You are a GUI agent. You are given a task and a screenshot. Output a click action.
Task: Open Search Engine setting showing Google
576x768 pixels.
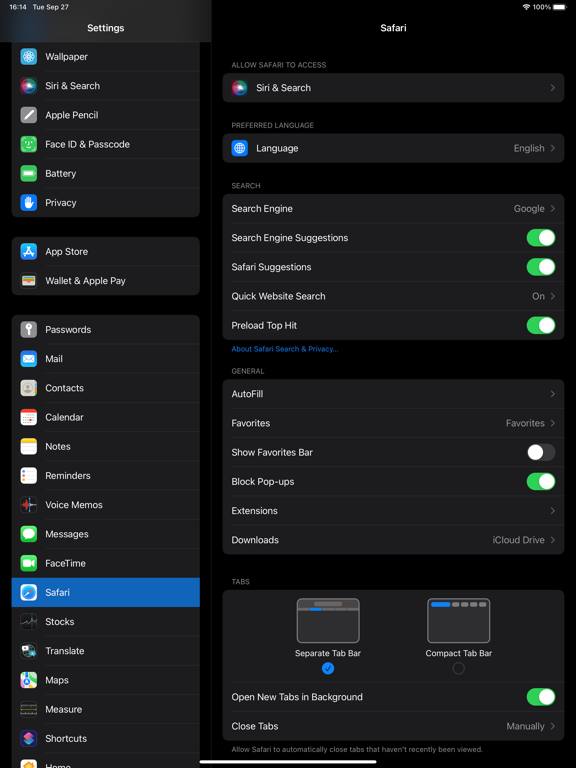pyautogui.click(x=393, y=209)
